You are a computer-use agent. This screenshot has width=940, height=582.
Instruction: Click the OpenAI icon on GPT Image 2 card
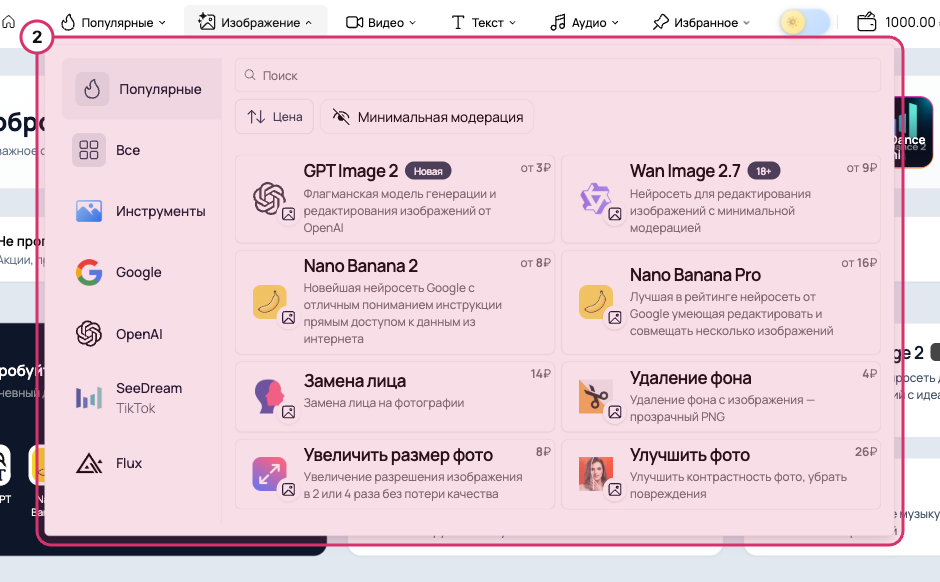coord(269,198)
